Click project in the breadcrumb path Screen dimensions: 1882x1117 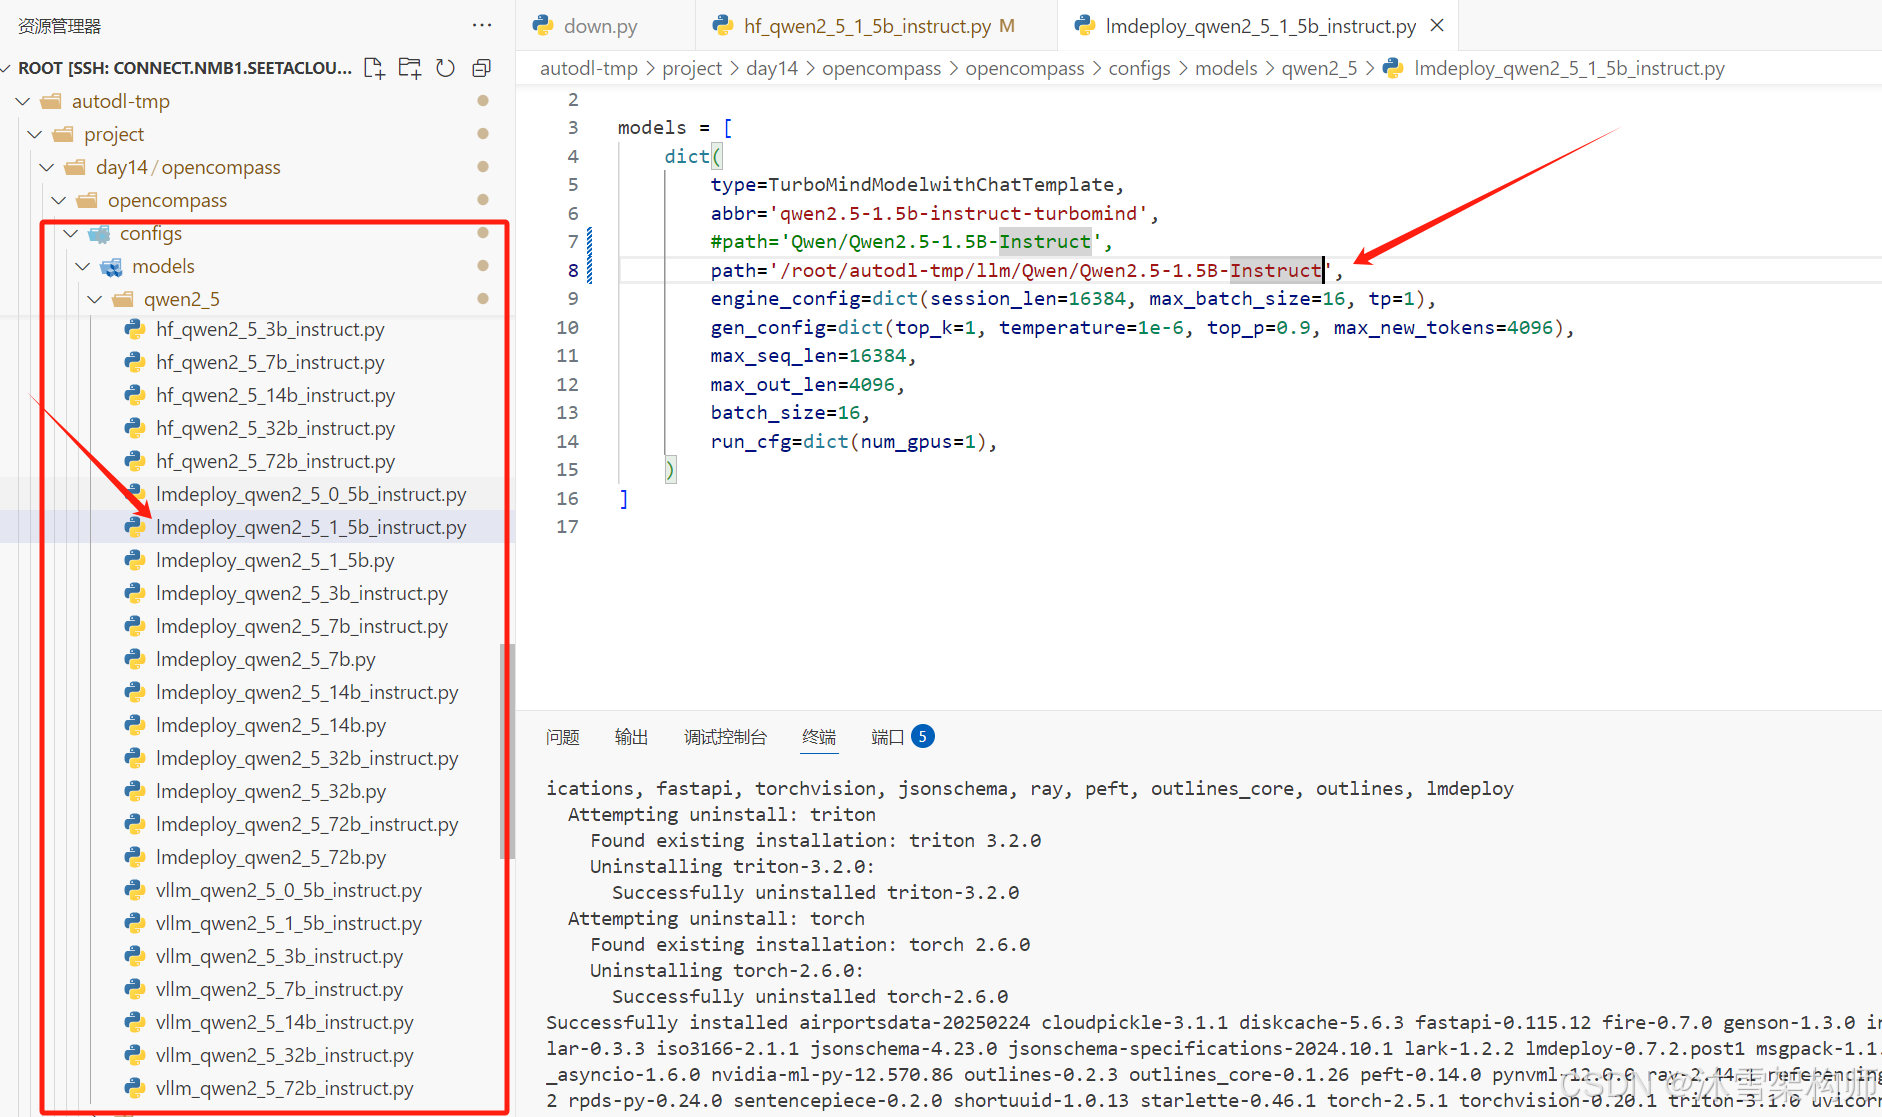click(x=692, y=68)
